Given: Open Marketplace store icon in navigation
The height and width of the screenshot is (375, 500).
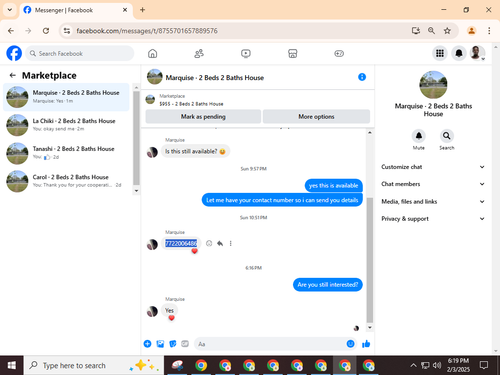Looking at the screenshot, I should click(292, 53).
